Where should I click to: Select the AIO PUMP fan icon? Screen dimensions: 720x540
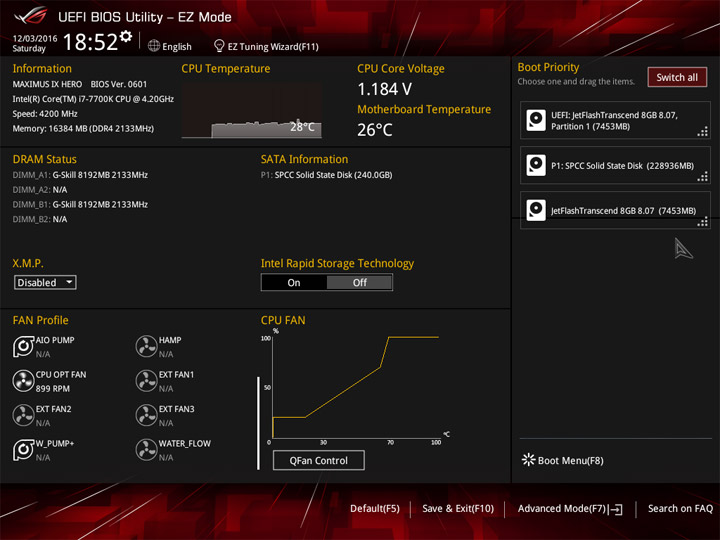(x=23, y=347)
